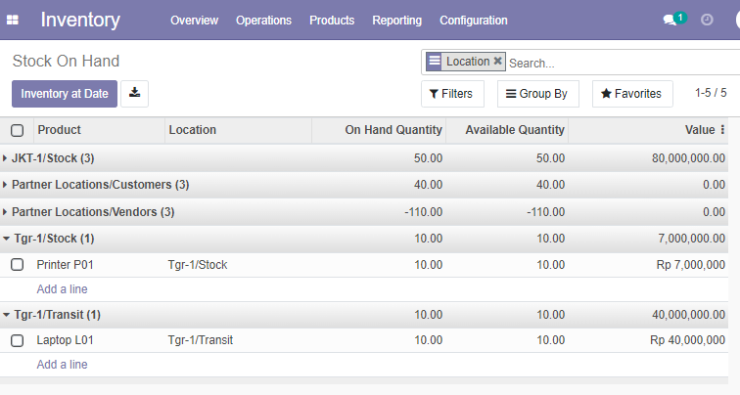Image resolution: width=740 pixels, height=395 pixels.
Task: Open the conversations chat icon
Action: (669, 20)
